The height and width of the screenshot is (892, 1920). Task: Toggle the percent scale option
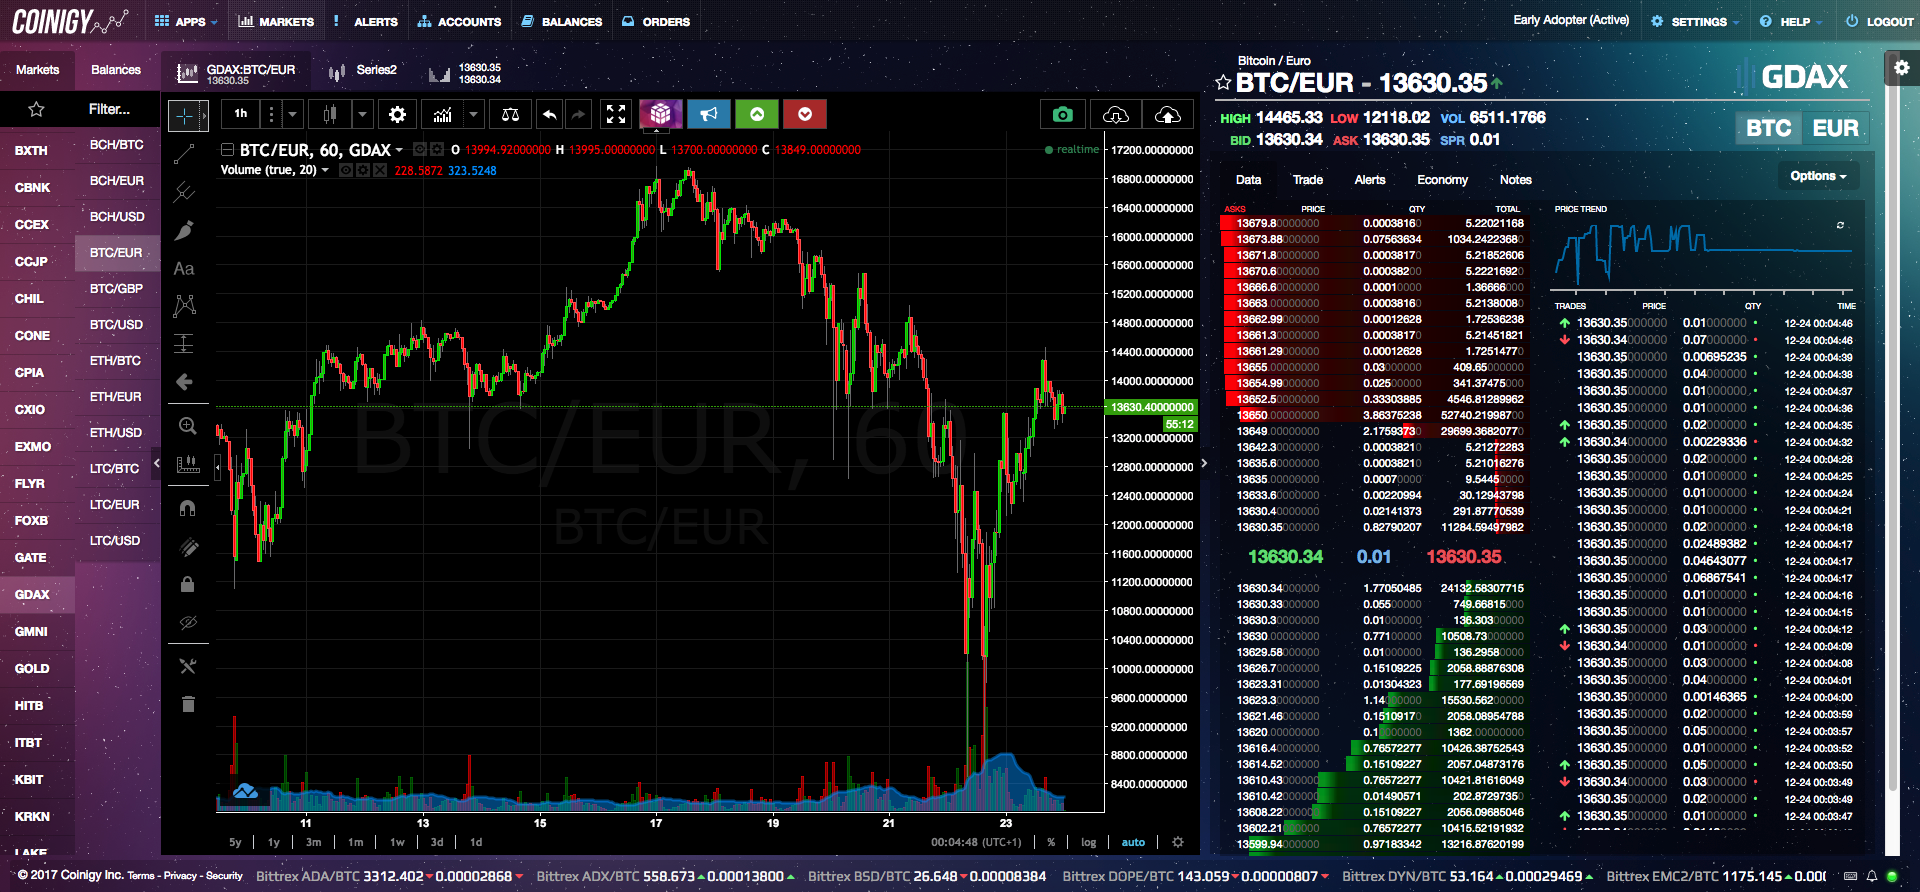click(1051, 842)
